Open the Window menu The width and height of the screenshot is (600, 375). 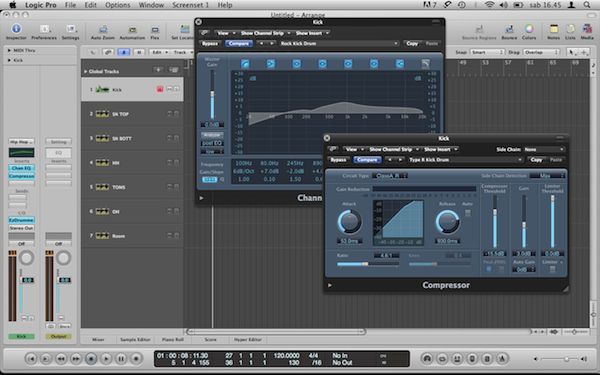(x=151, y=5)
